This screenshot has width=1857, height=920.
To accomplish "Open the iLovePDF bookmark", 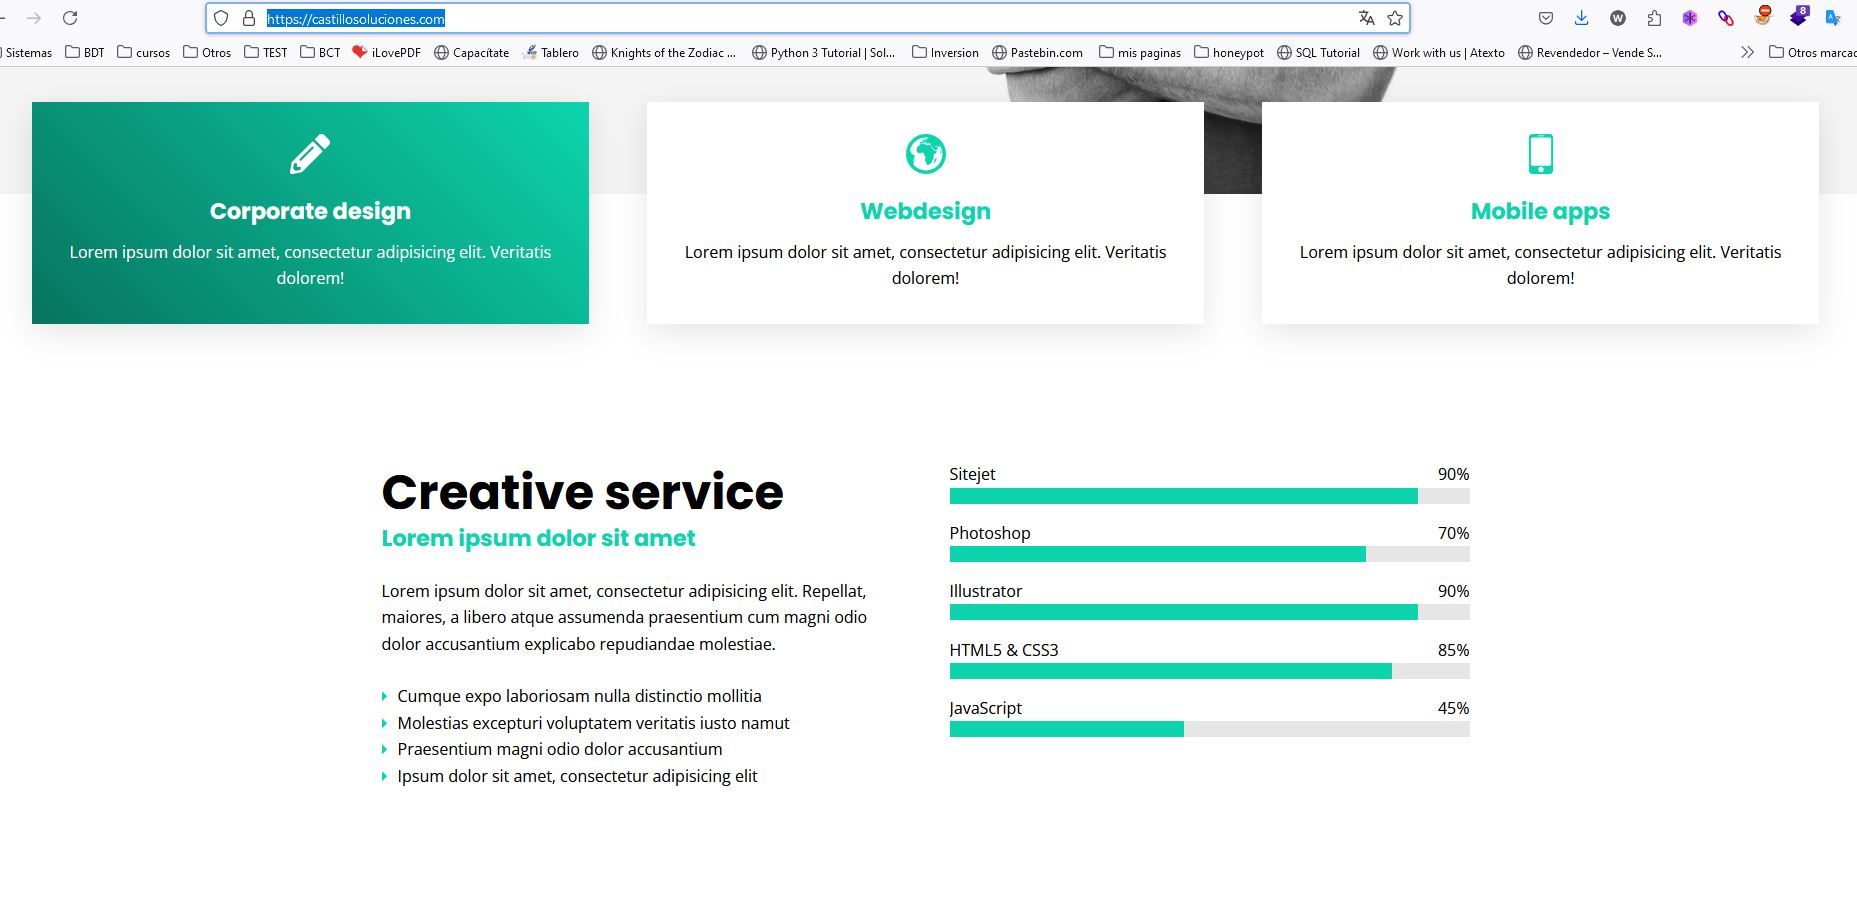I will (387, 52).
